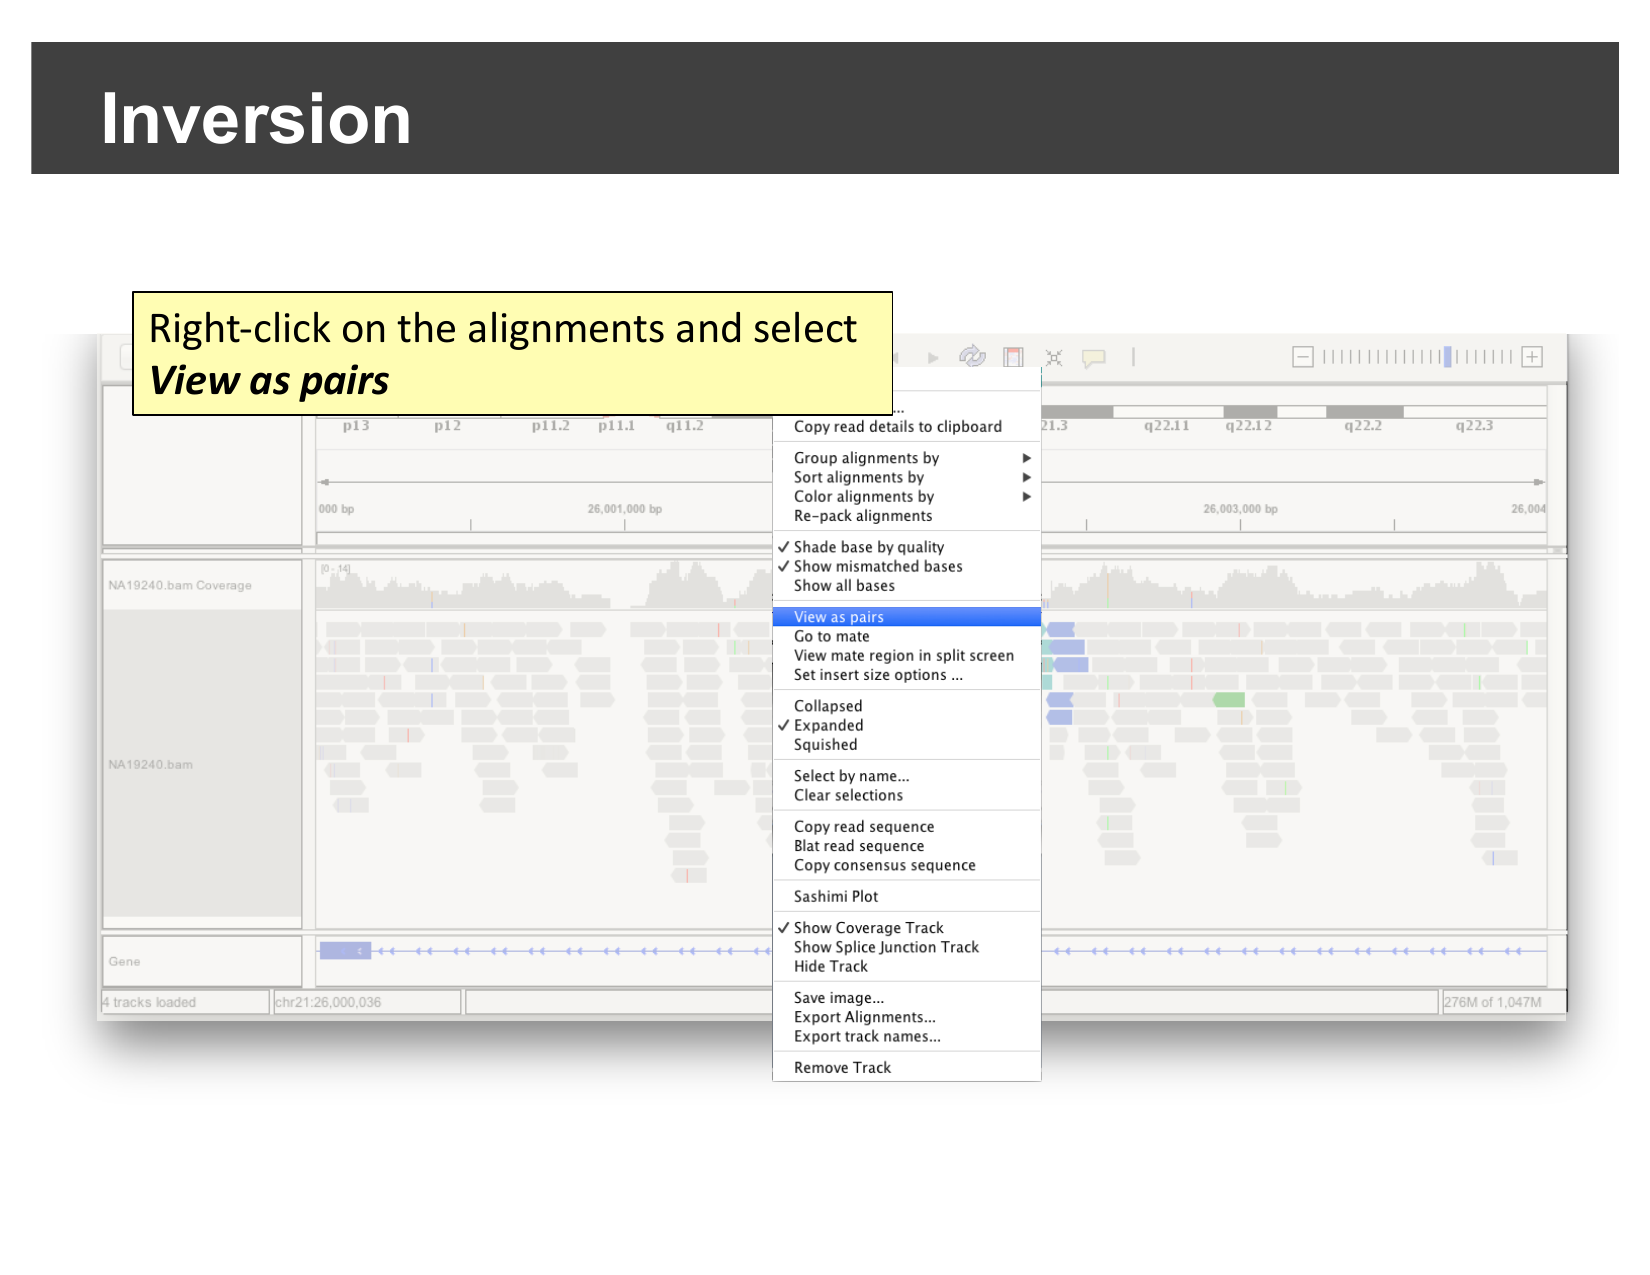Click the refresh icon in IGV toolbar
The image size is (1650, 1275).
coord(972,356)
